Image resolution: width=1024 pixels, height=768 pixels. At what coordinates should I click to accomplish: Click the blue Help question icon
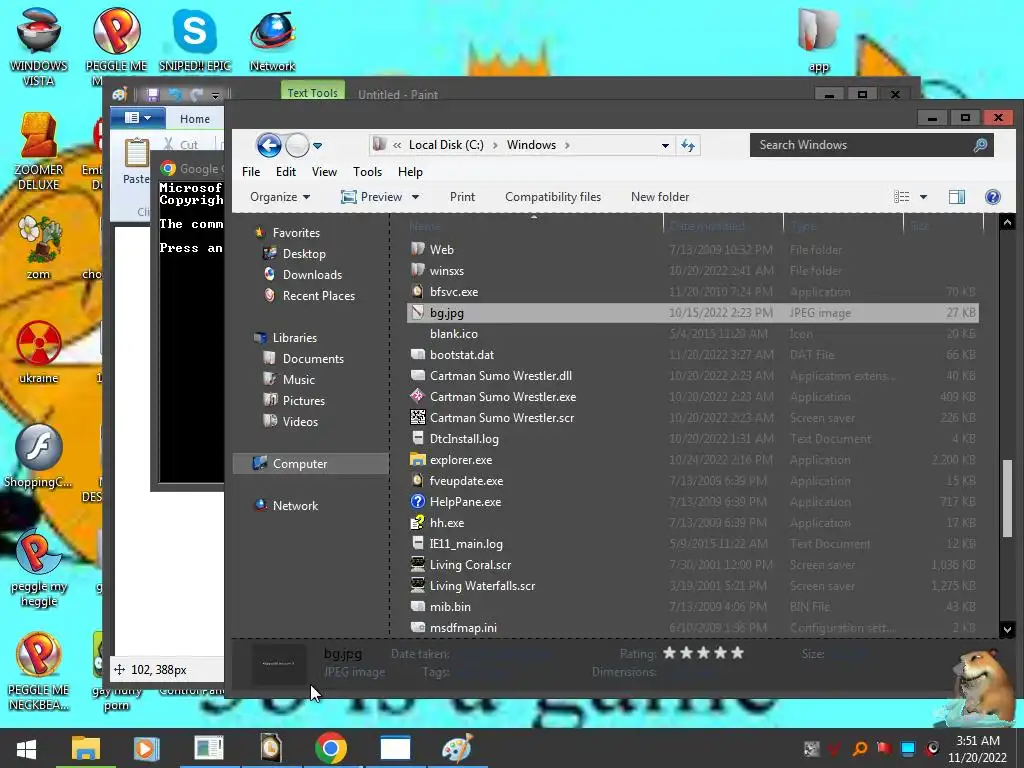click(x=992, y=197)
